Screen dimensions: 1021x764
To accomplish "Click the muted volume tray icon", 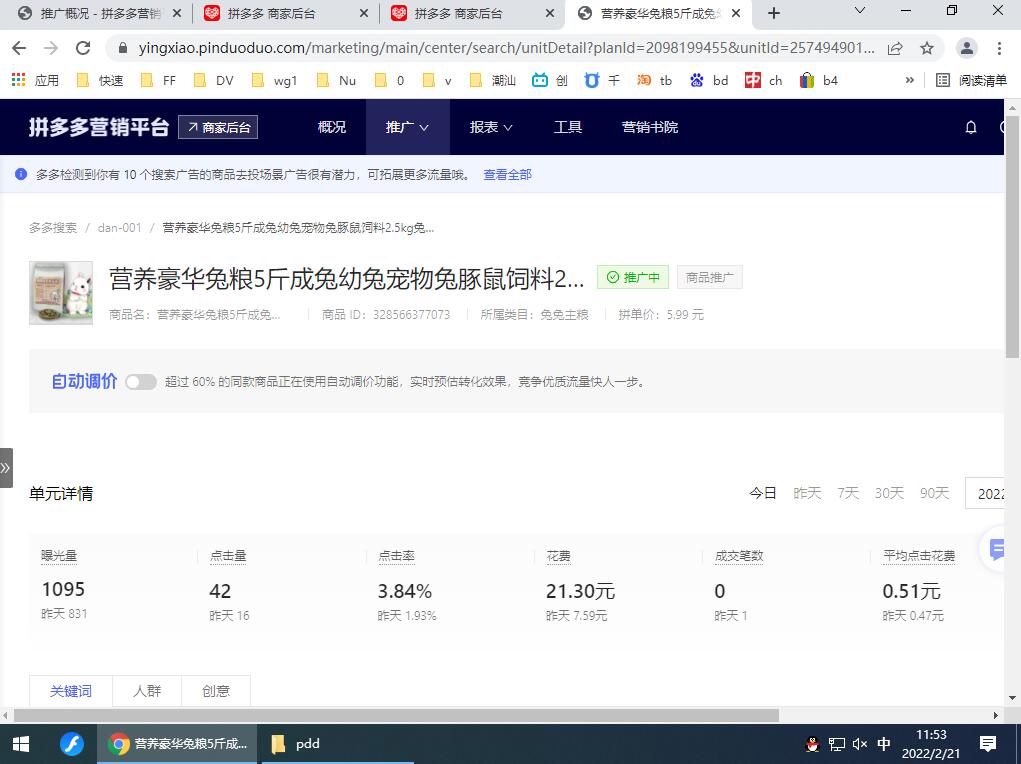I will pyautogui.click(x=860, y=744).
